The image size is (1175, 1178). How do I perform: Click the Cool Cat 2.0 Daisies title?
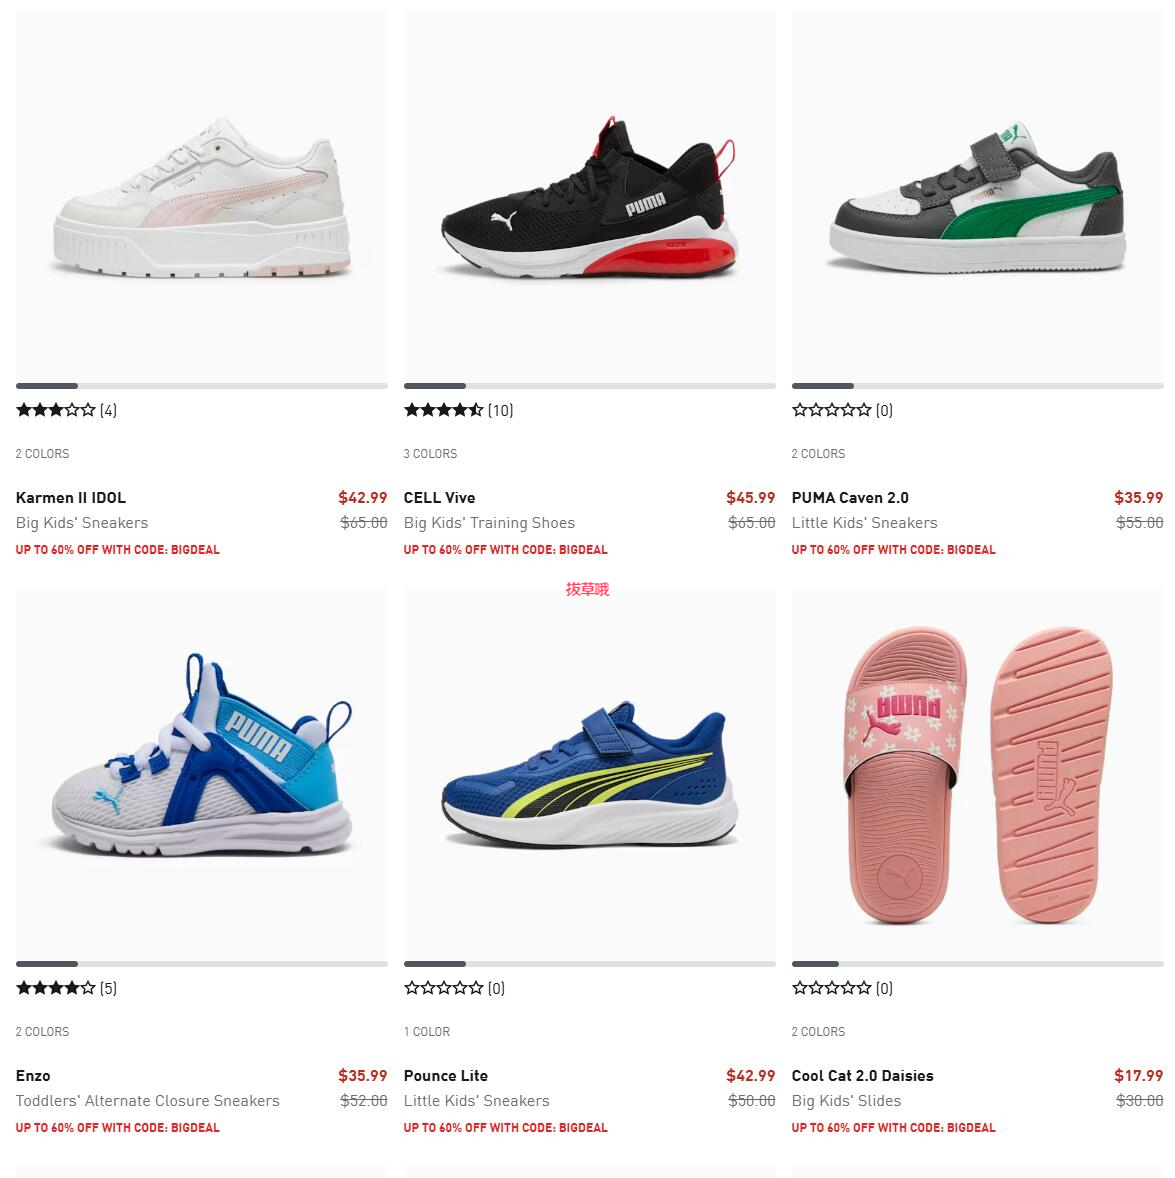(x=862, y=1076)
